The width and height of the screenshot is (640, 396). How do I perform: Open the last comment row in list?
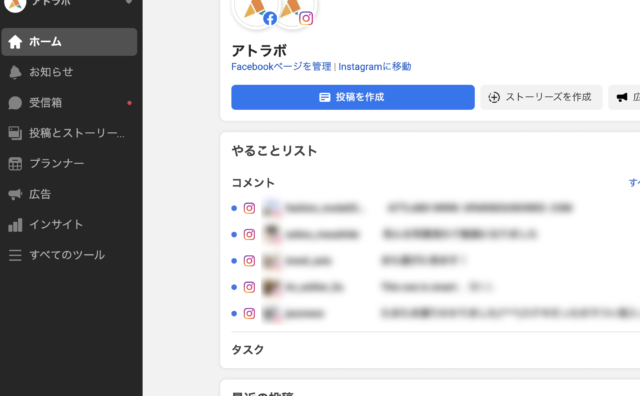click(436, 314)
